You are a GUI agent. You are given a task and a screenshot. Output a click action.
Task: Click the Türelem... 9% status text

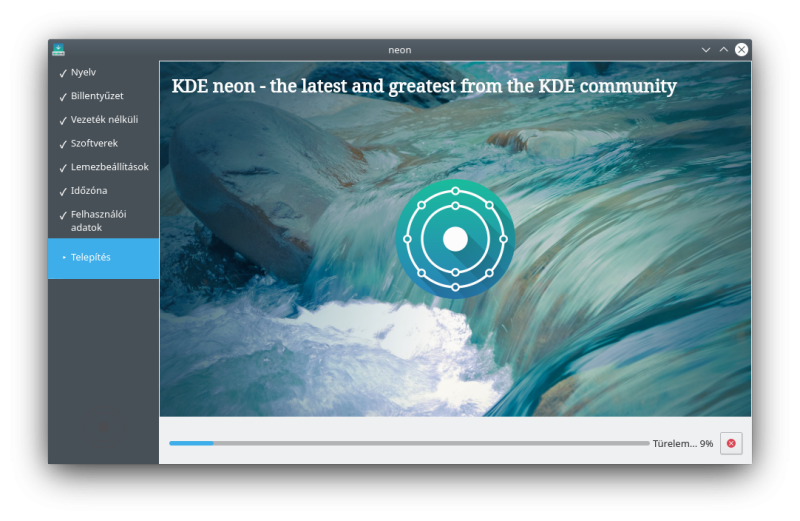coord(683,443)
